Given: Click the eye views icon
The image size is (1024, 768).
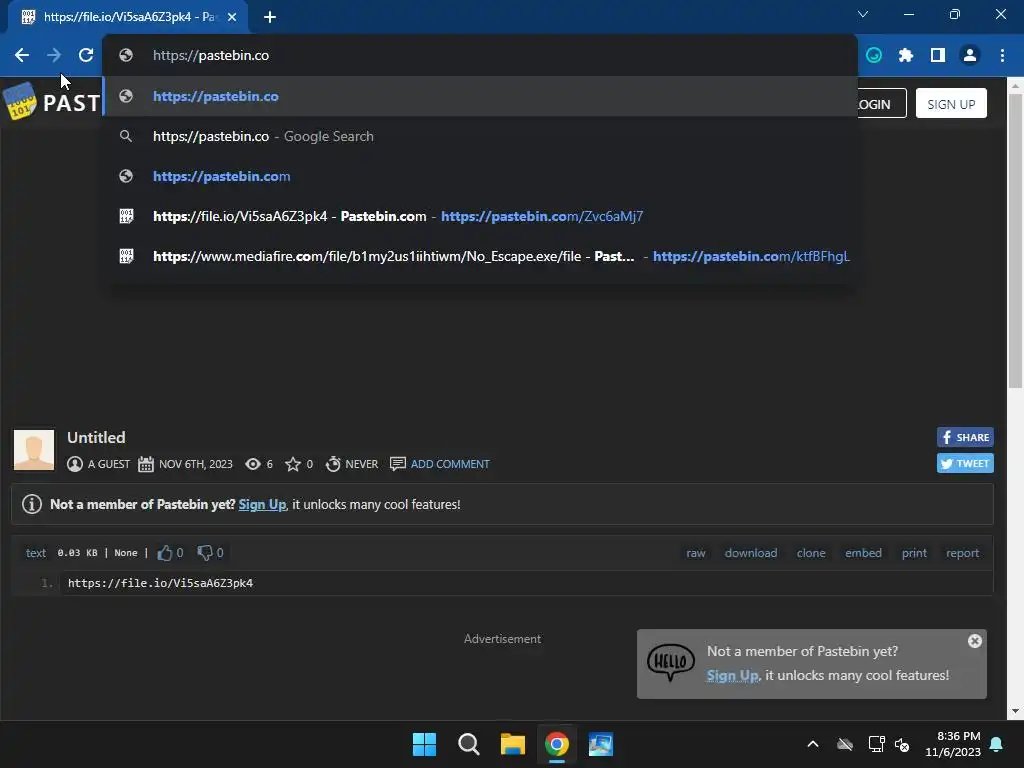Looking at the screenshot, I should pos(253,464).
